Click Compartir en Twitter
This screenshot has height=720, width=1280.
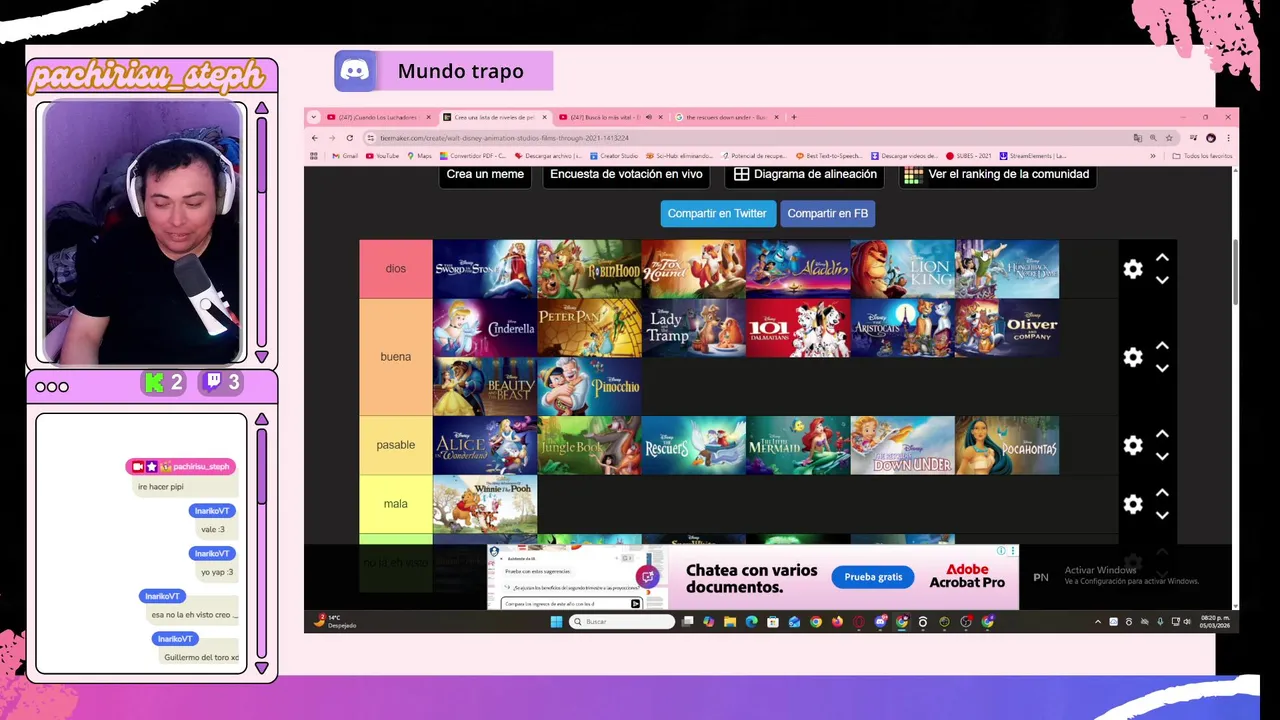tap(717, 213)
